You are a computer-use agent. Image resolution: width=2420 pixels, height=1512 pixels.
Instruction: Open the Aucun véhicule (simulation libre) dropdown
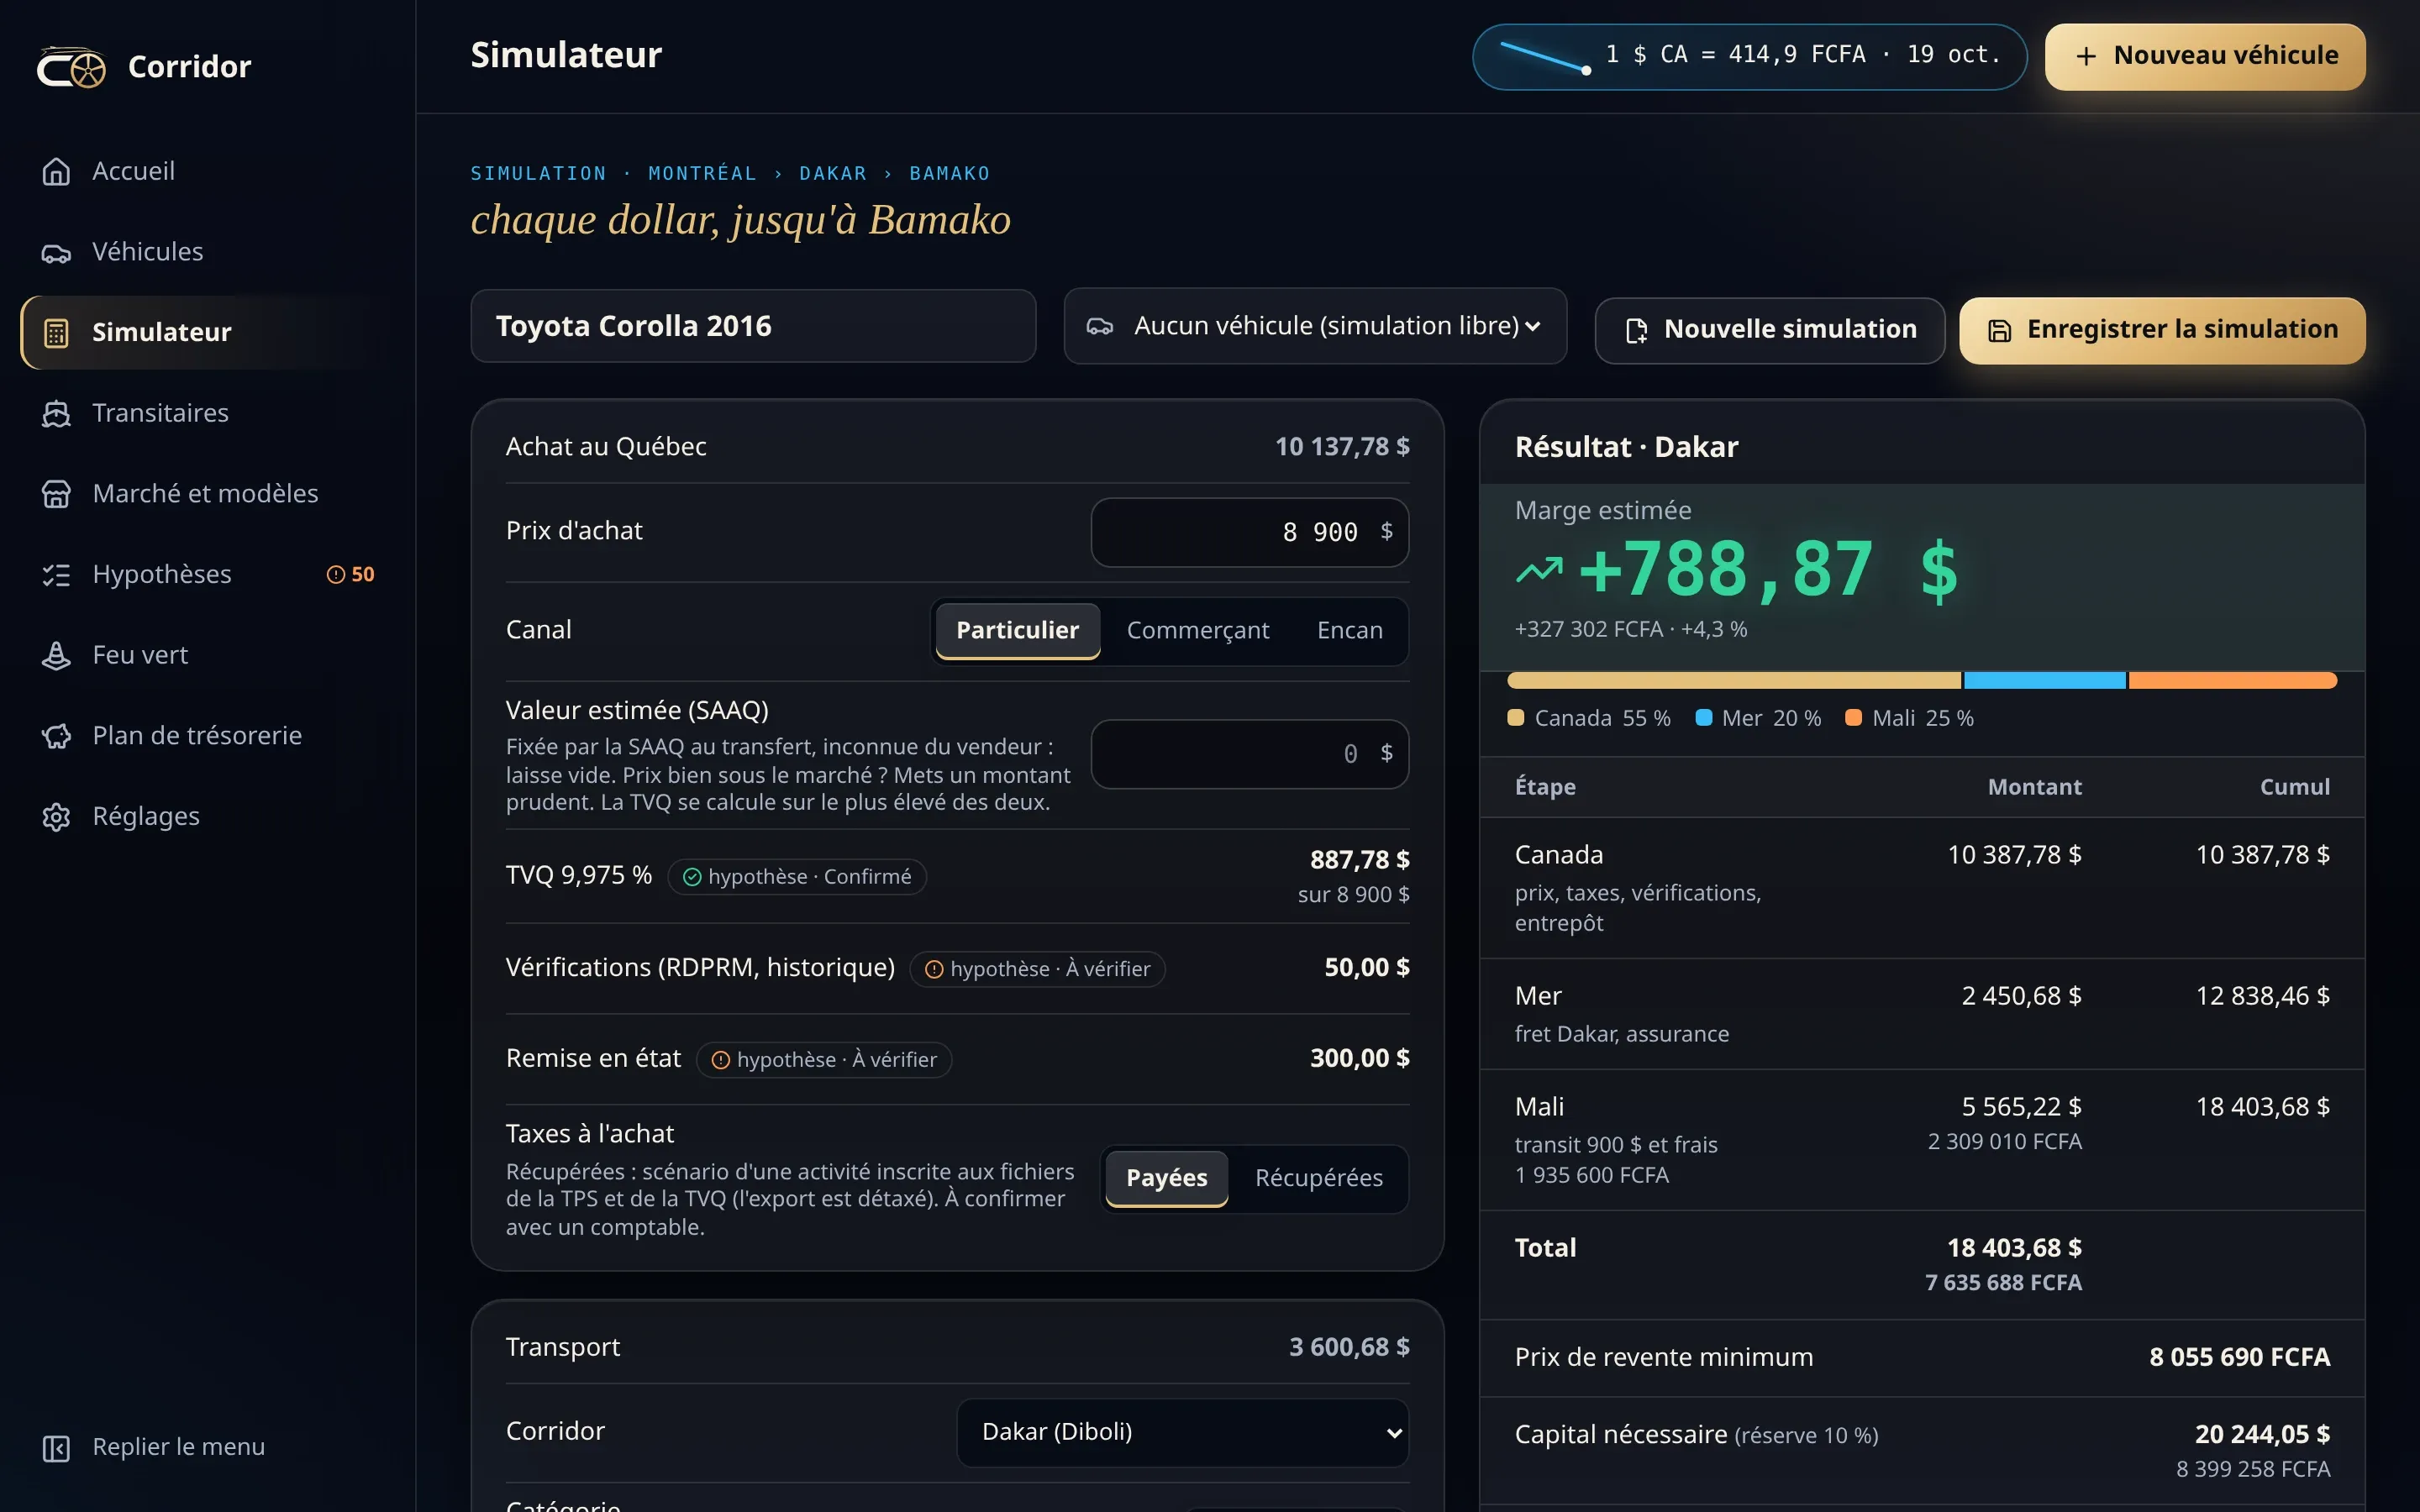(1315, 326)
